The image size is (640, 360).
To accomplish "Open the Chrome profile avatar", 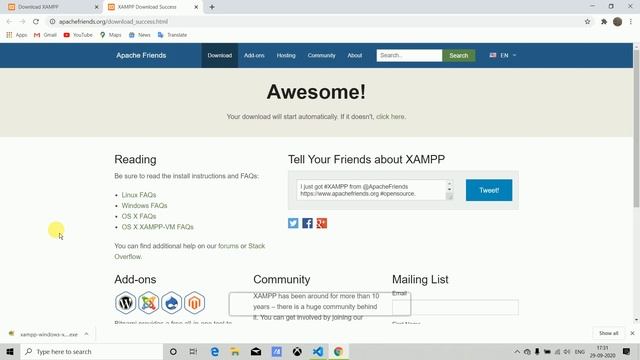I will pyautogui.click(x=618, y=22).
